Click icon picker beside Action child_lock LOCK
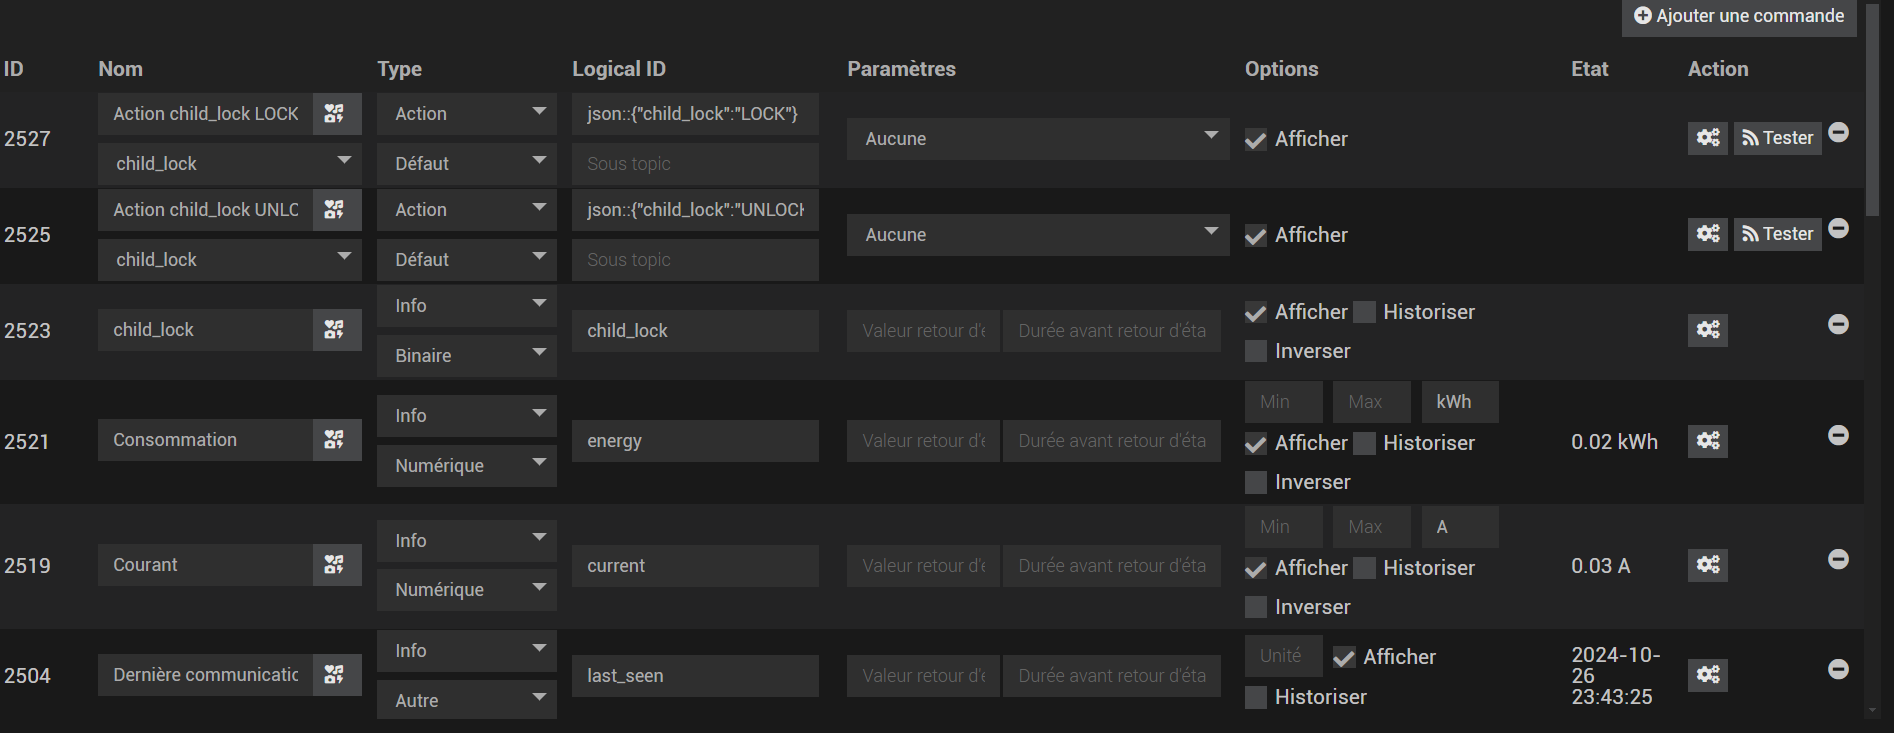1894x733 pixels. click(x=335, y=114)
